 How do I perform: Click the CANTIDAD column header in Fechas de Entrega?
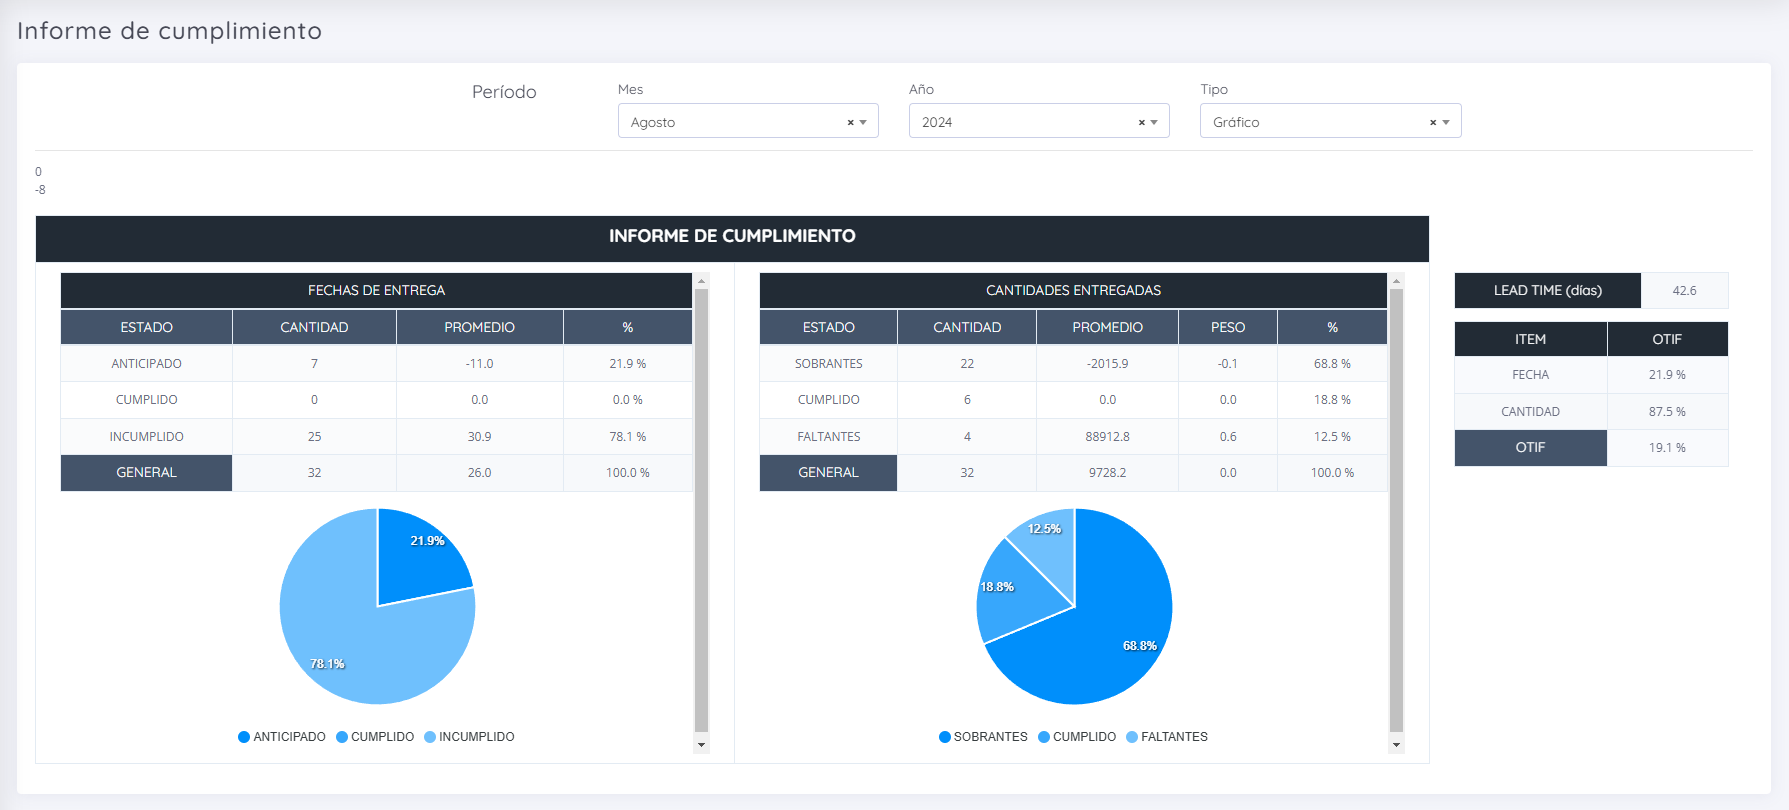314,327
